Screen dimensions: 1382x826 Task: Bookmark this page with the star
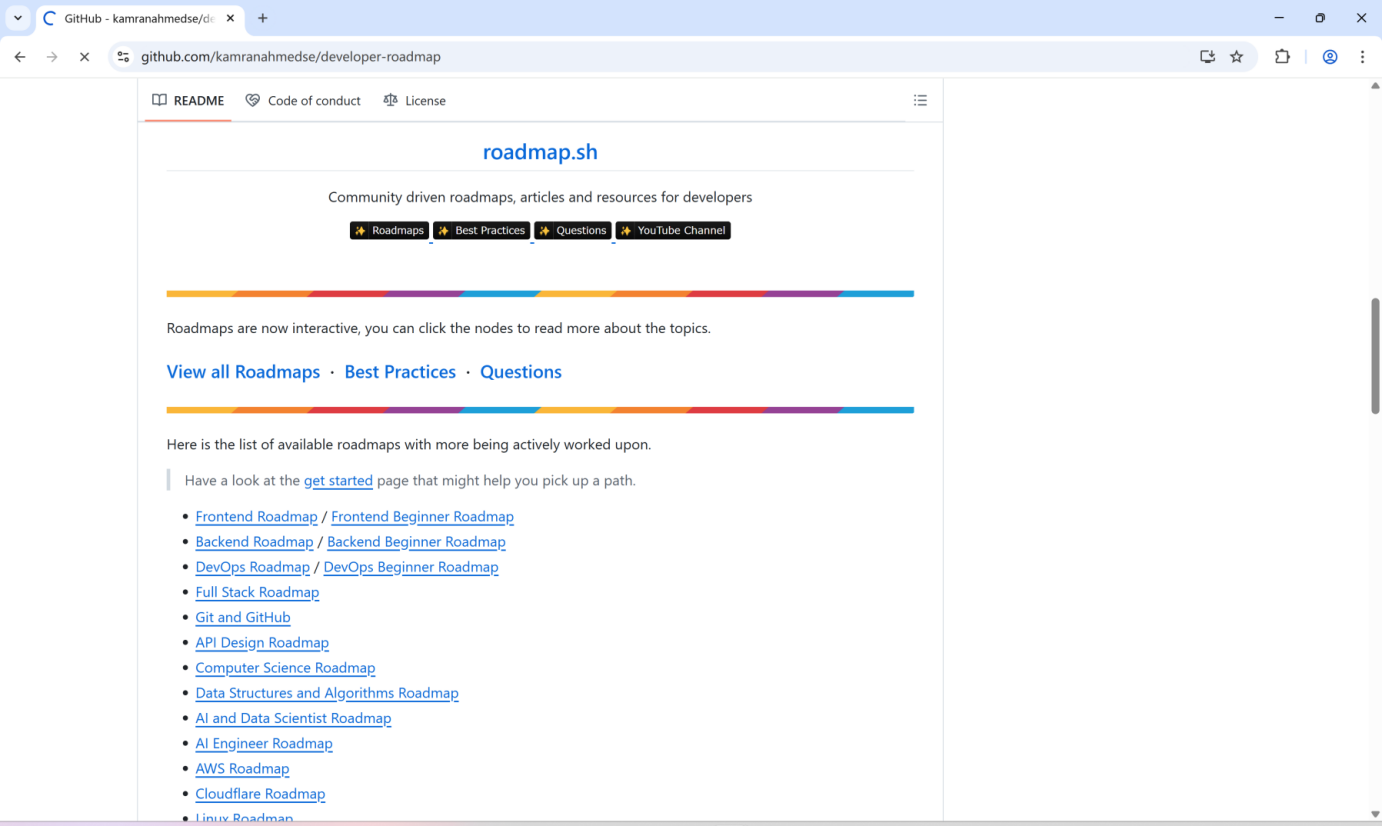click(1237, 57)
